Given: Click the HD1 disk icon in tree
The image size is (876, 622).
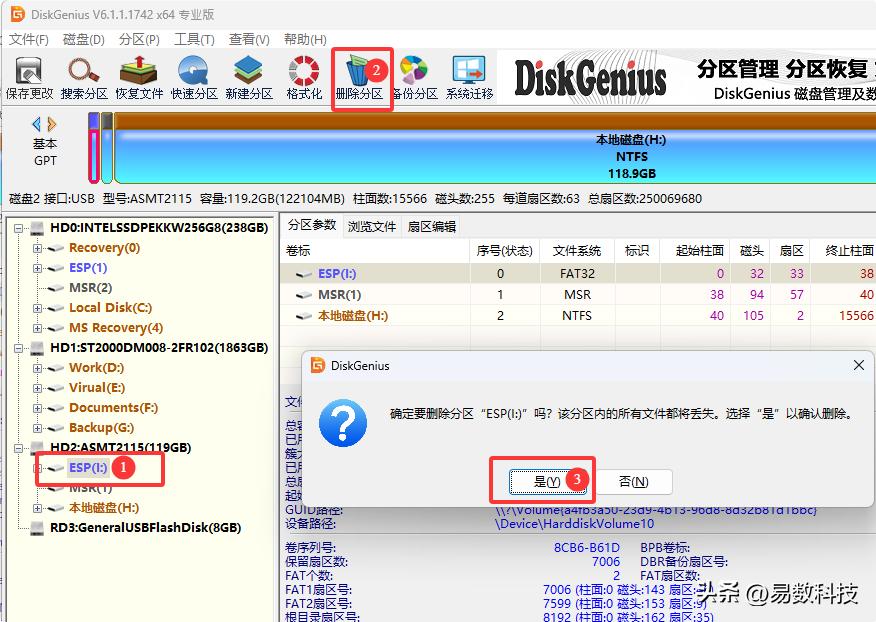Looking at the screenshot, I should pos(37,348).
